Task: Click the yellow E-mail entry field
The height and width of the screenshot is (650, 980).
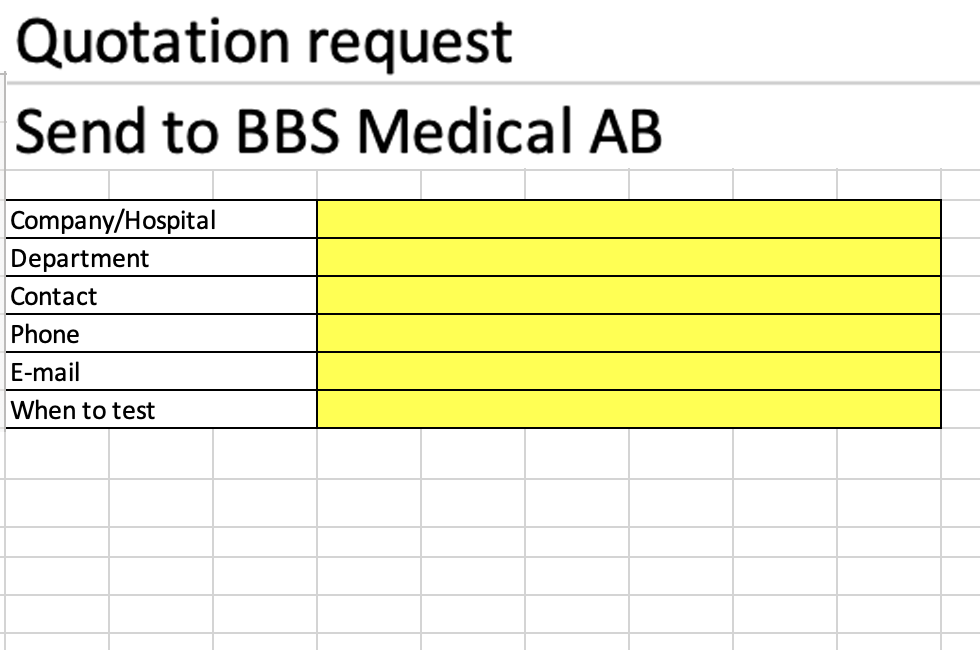Action: (x=629, y=372)
